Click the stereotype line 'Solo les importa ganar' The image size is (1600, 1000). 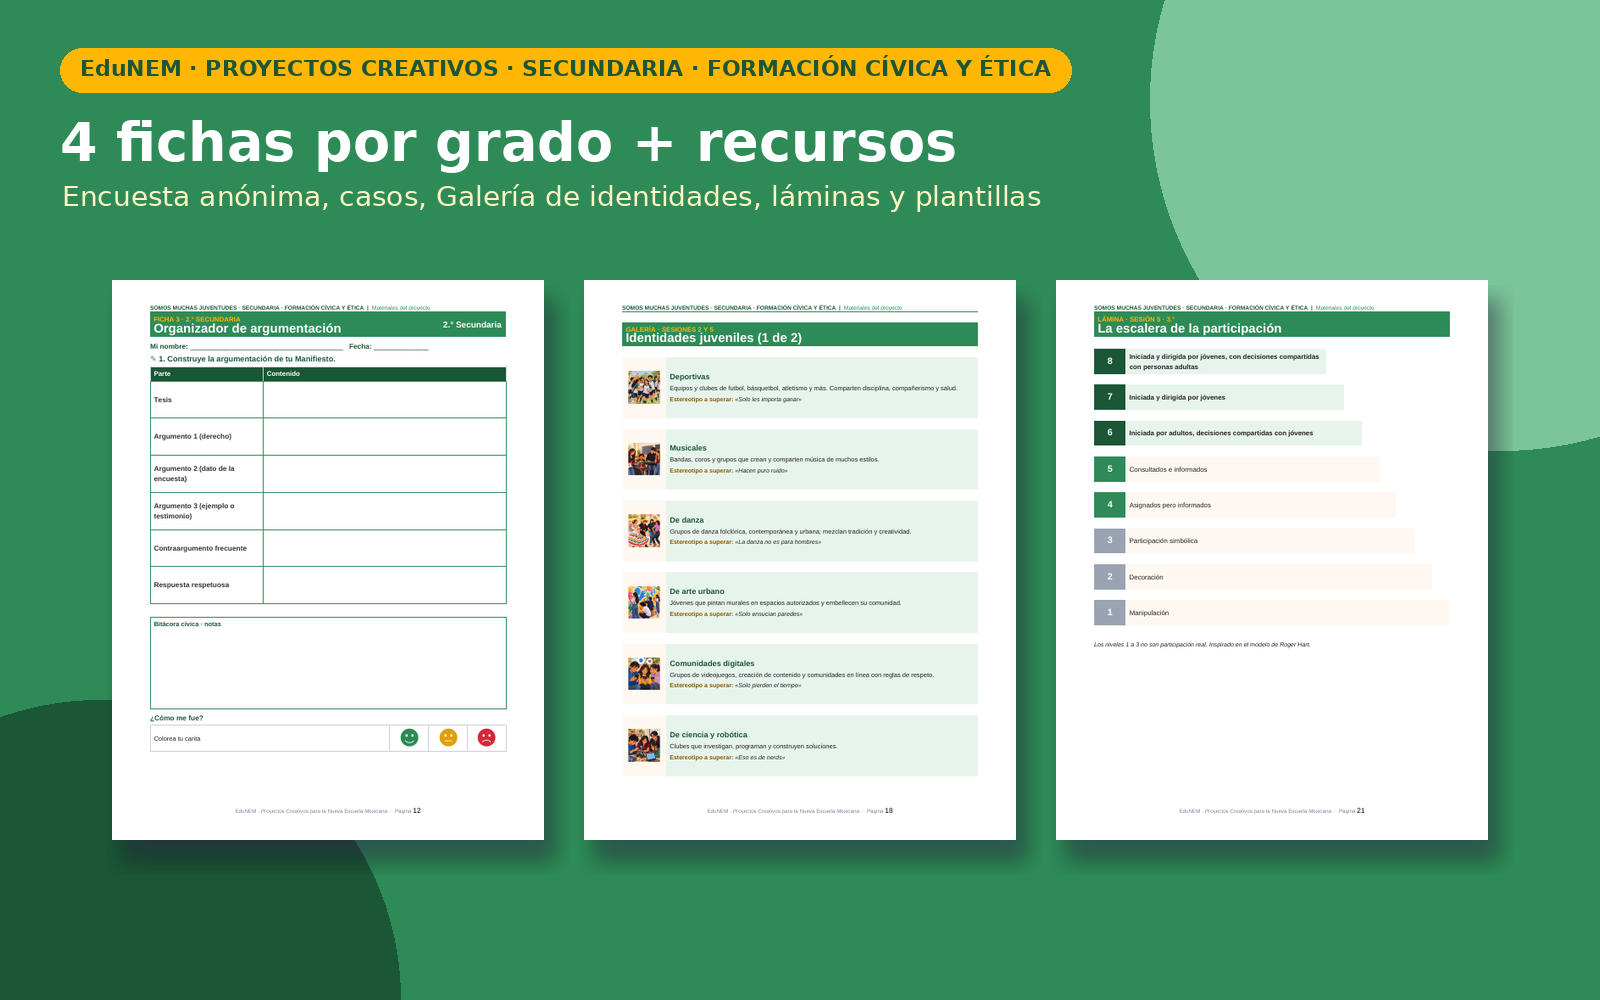click(x=735, y=399)
